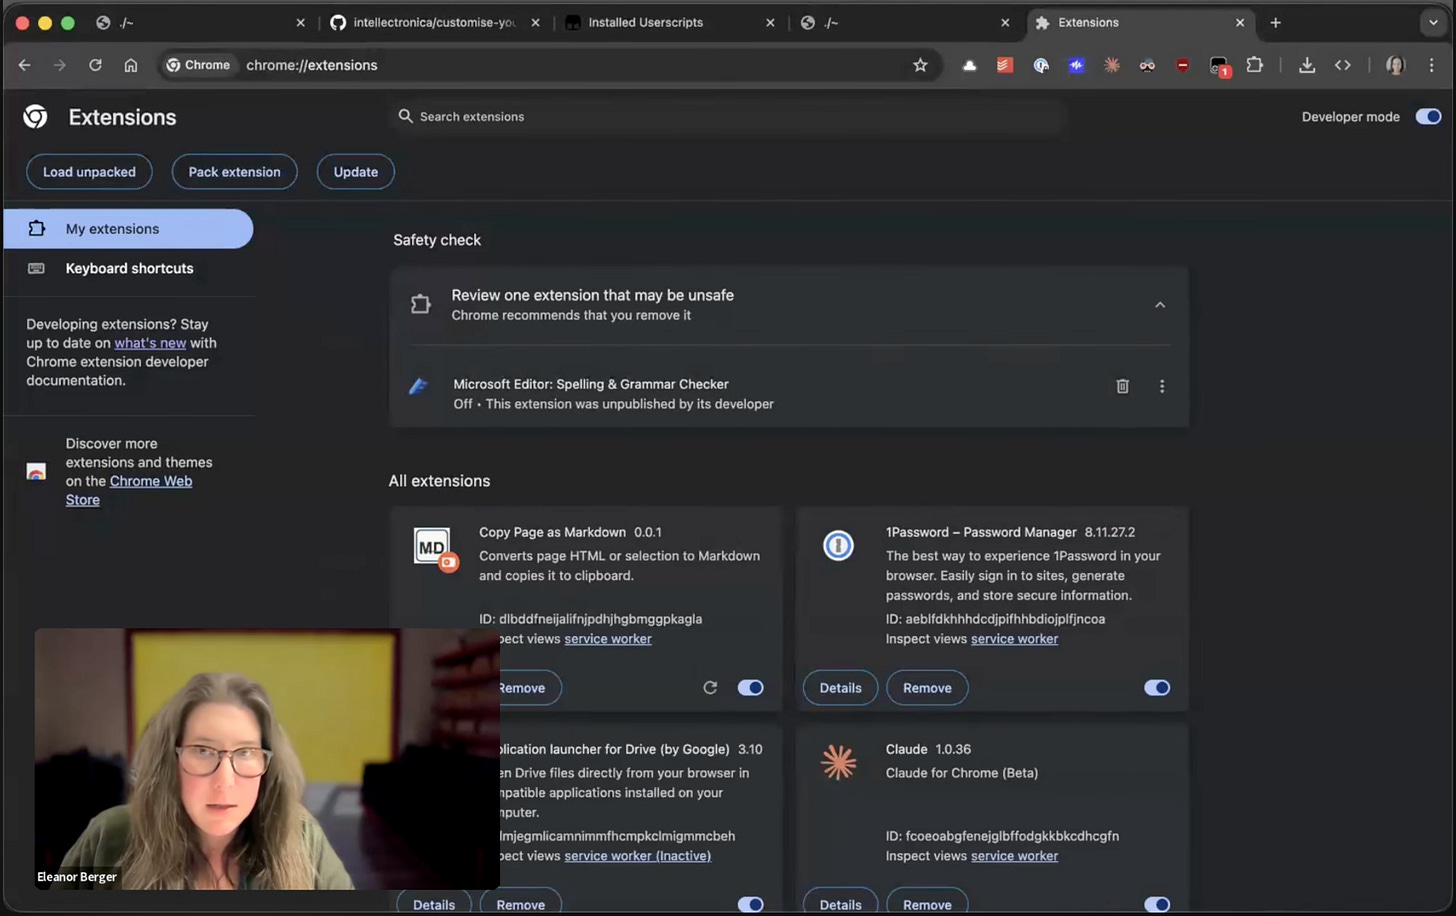Click the Copy Page as Markdown MD icon

click(435, 548)
